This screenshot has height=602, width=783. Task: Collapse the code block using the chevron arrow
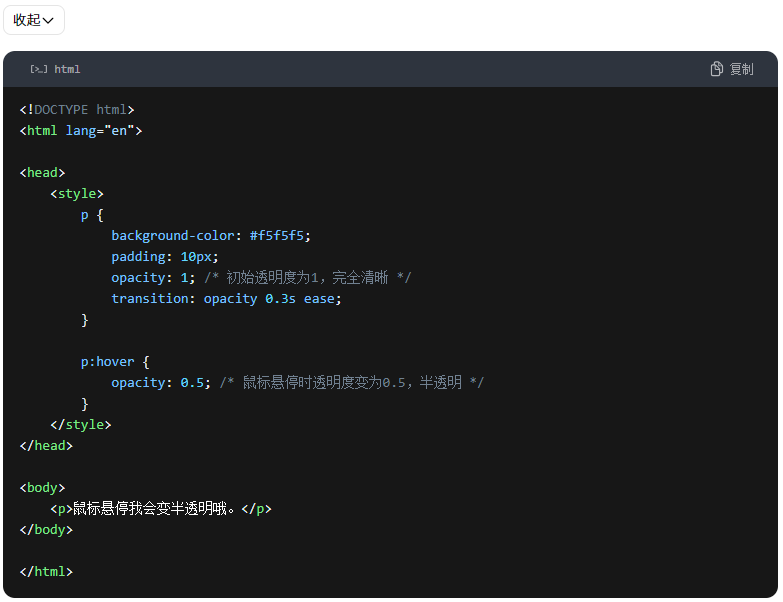pos(49,21)
